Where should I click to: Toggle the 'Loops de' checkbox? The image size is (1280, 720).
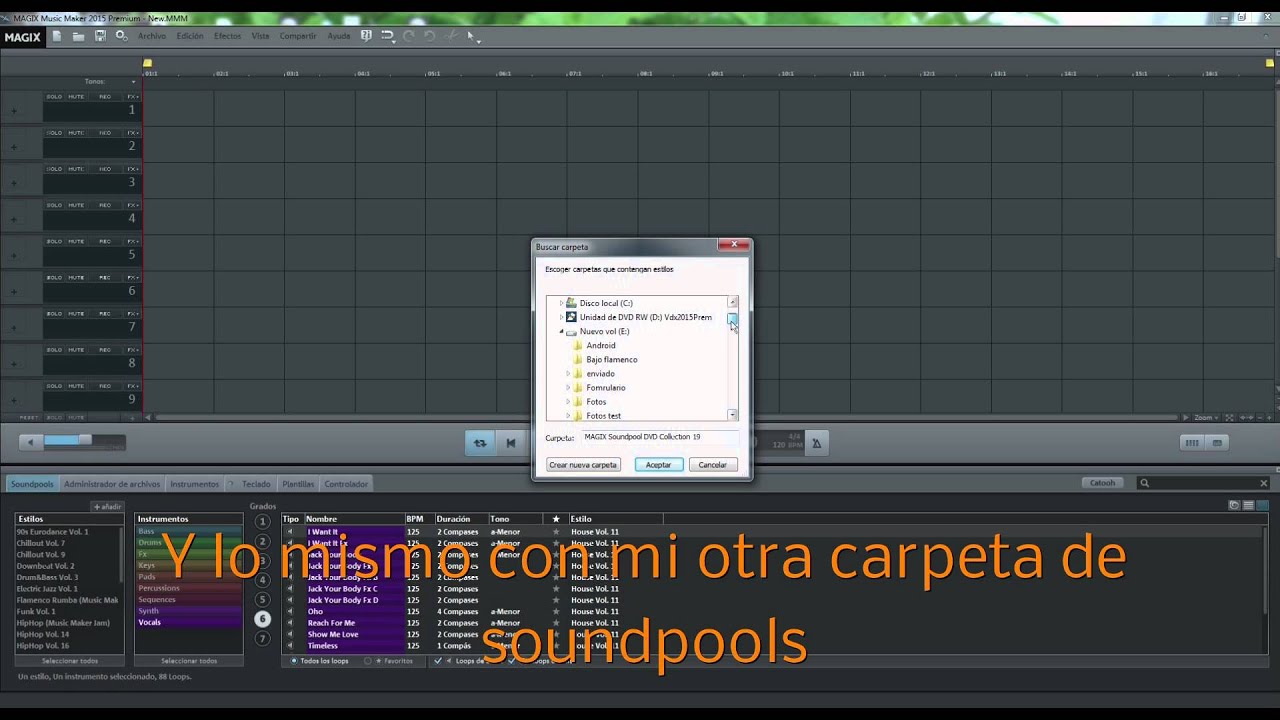438,661
